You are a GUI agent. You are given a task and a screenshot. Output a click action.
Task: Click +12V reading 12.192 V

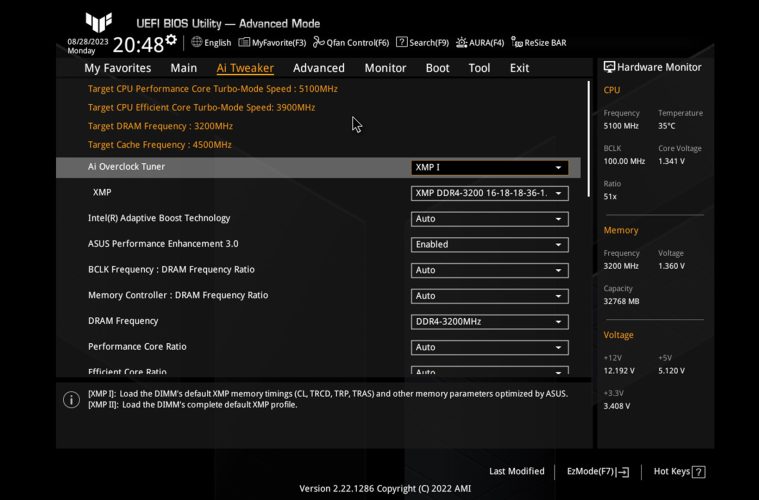pos(619,371)
